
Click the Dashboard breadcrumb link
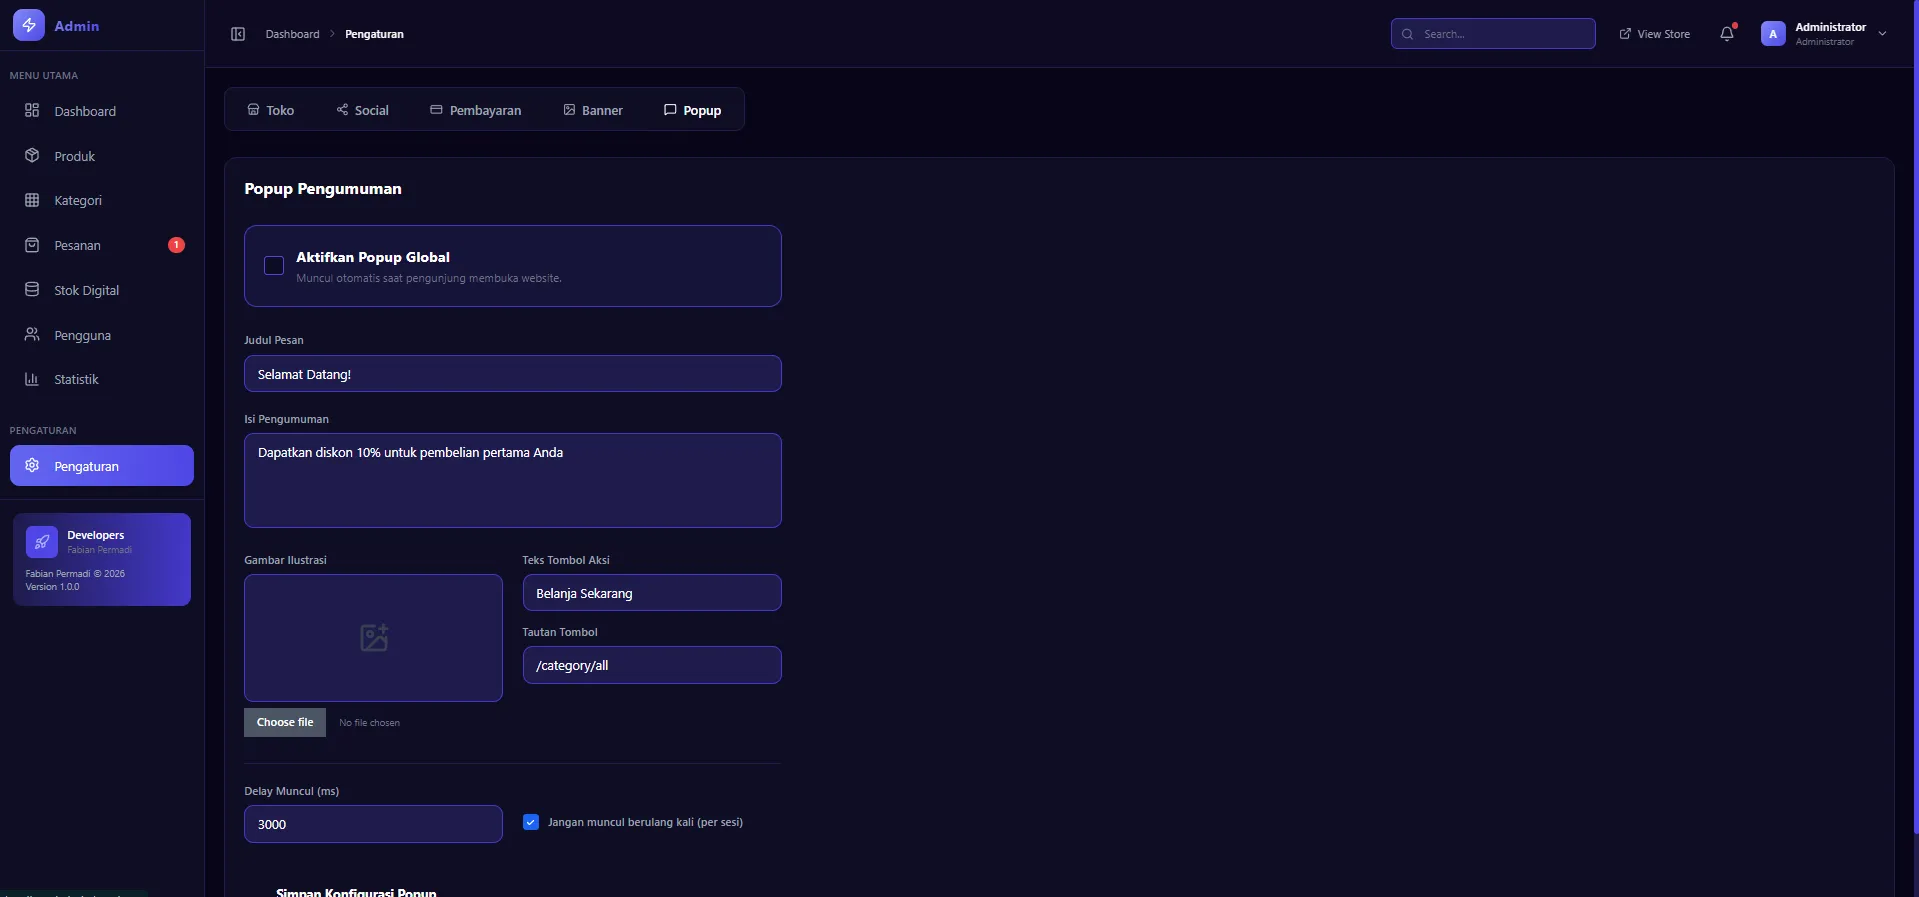tap(292, 34)
